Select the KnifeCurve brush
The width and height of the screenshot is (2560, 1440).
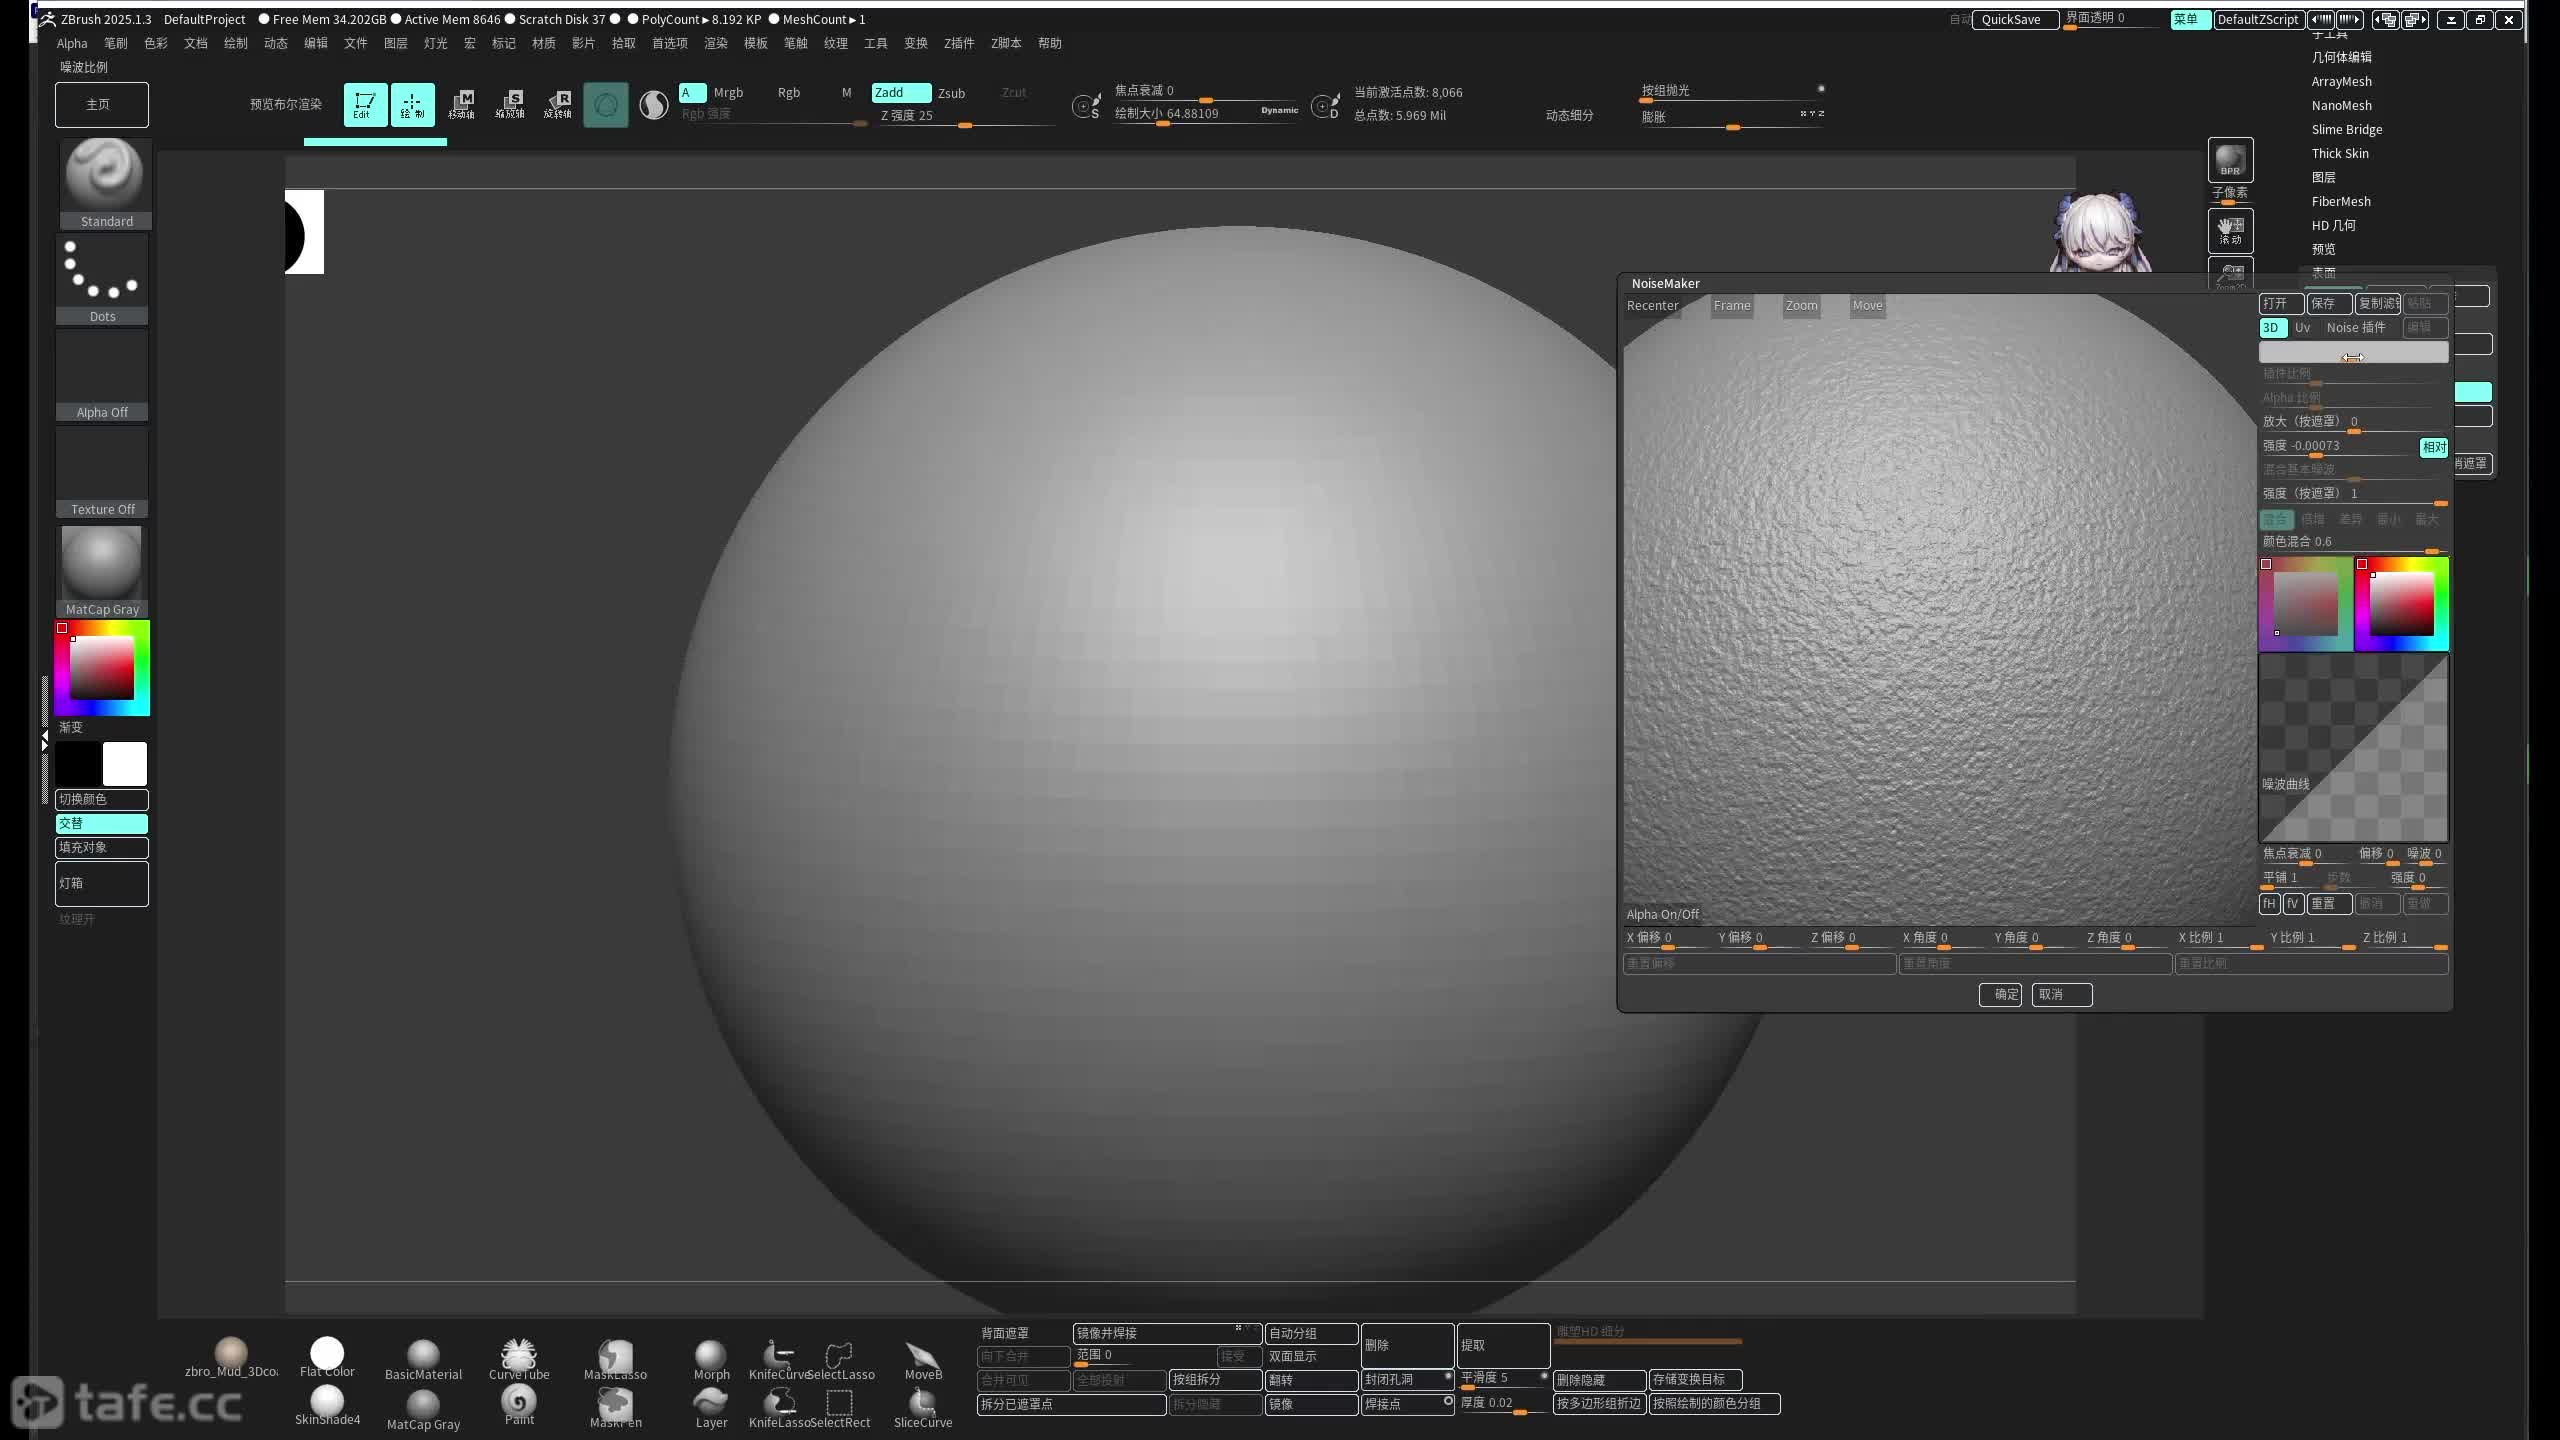pos(779,1360)
